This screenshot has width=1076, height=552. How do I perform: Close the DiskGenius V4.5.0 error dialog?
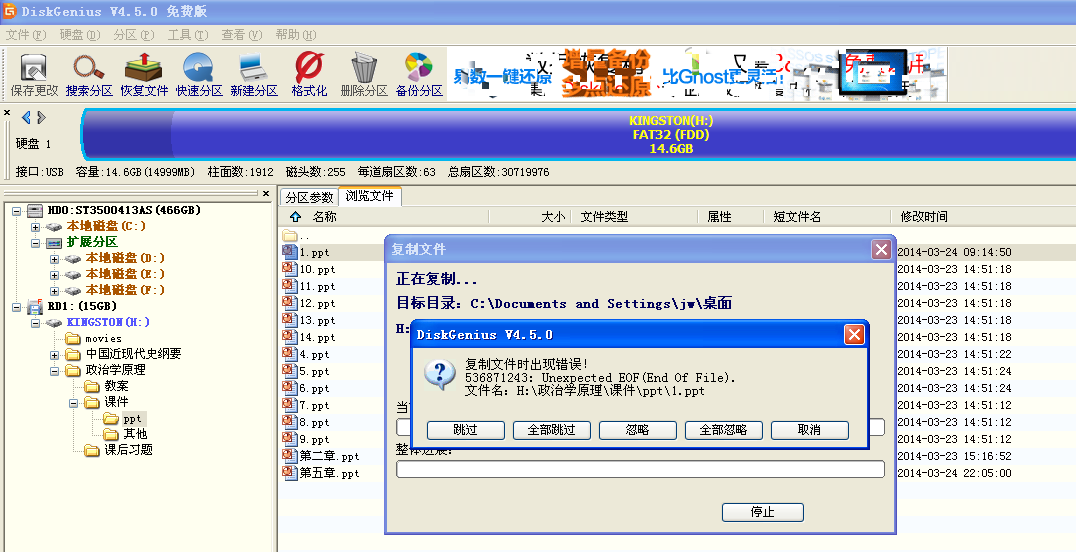tap(854, 334)
